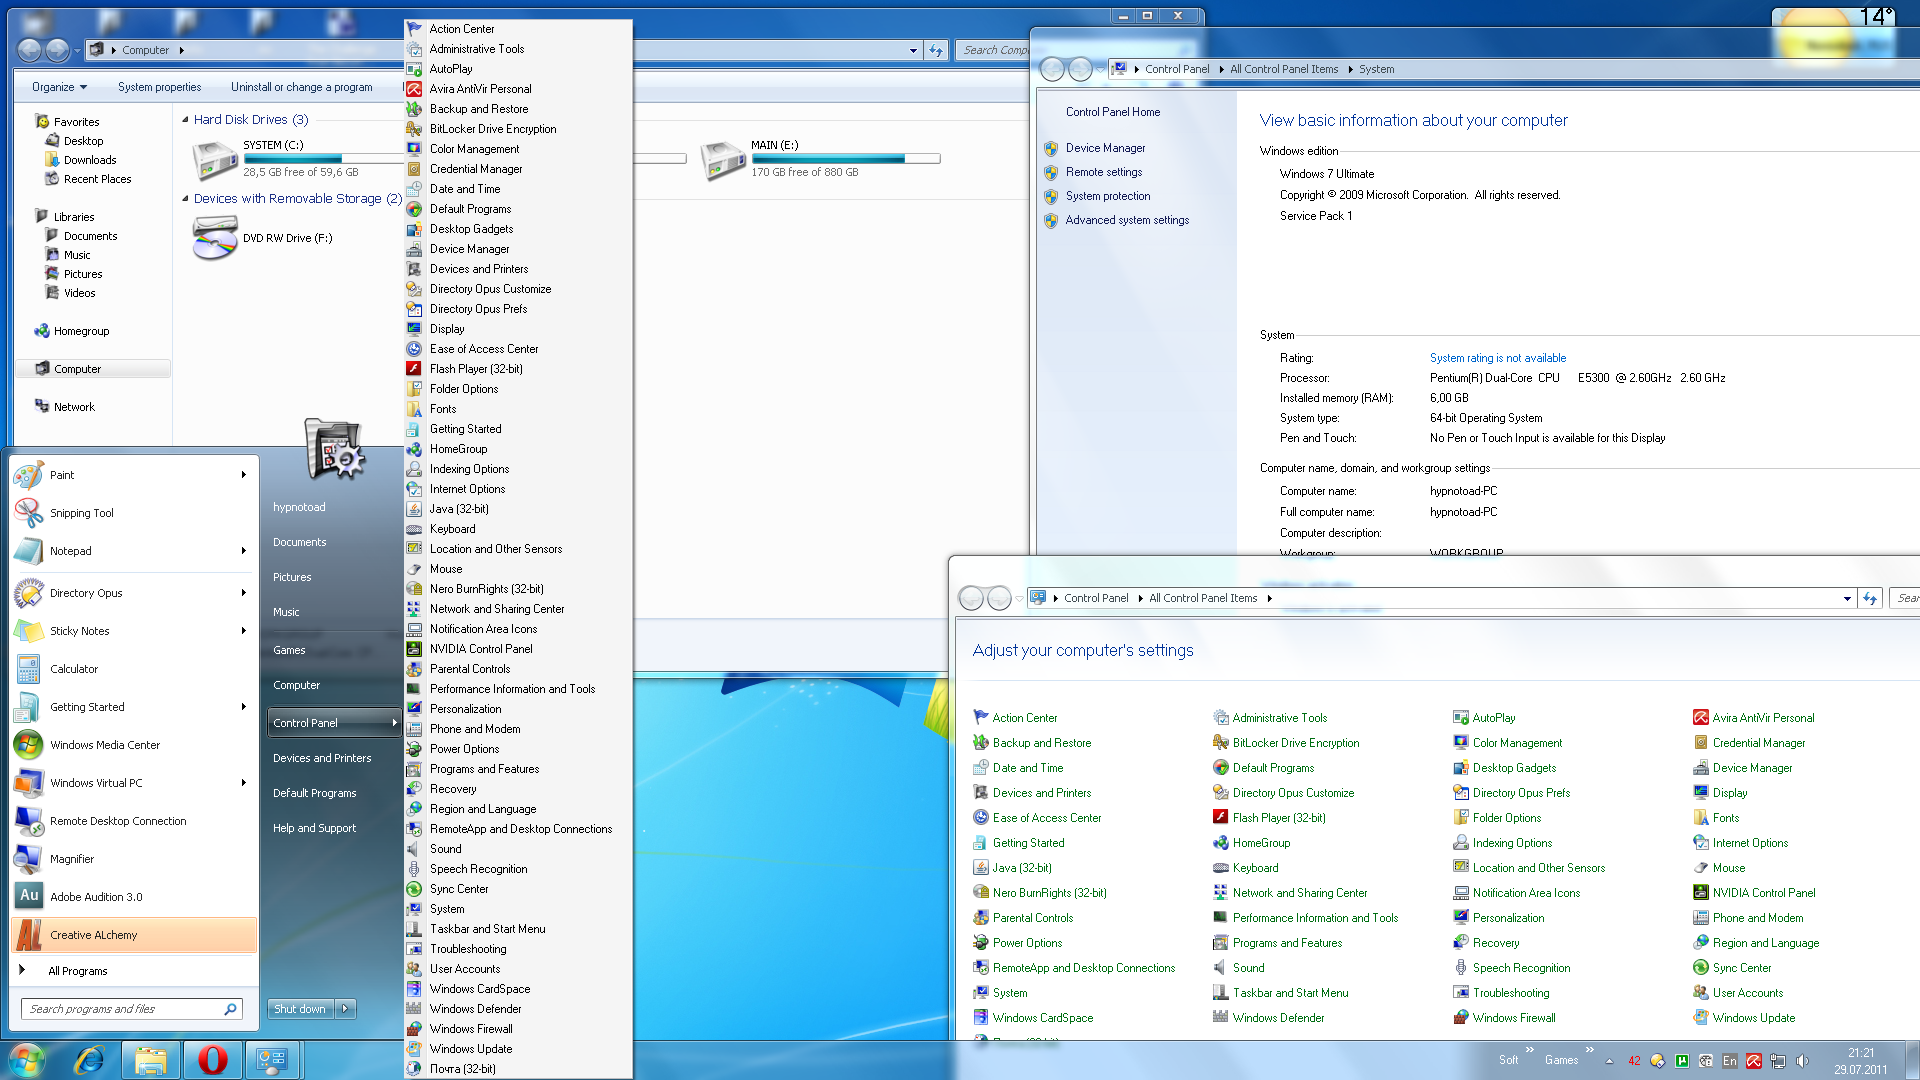This screenshot has height=1080, width=1920.
Task: Open Windows Firewall in Control Panel grid
Action: [x=1513, y=1018]
